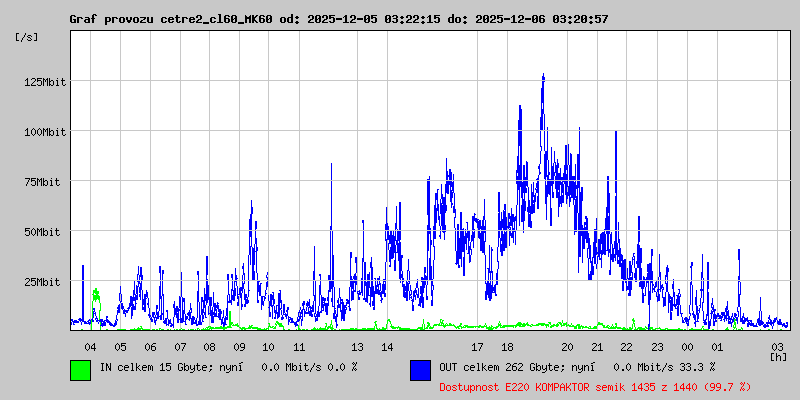800x400 pixels.
Task: Click the blue OUT legend swatch
Action: pos(420,369)
